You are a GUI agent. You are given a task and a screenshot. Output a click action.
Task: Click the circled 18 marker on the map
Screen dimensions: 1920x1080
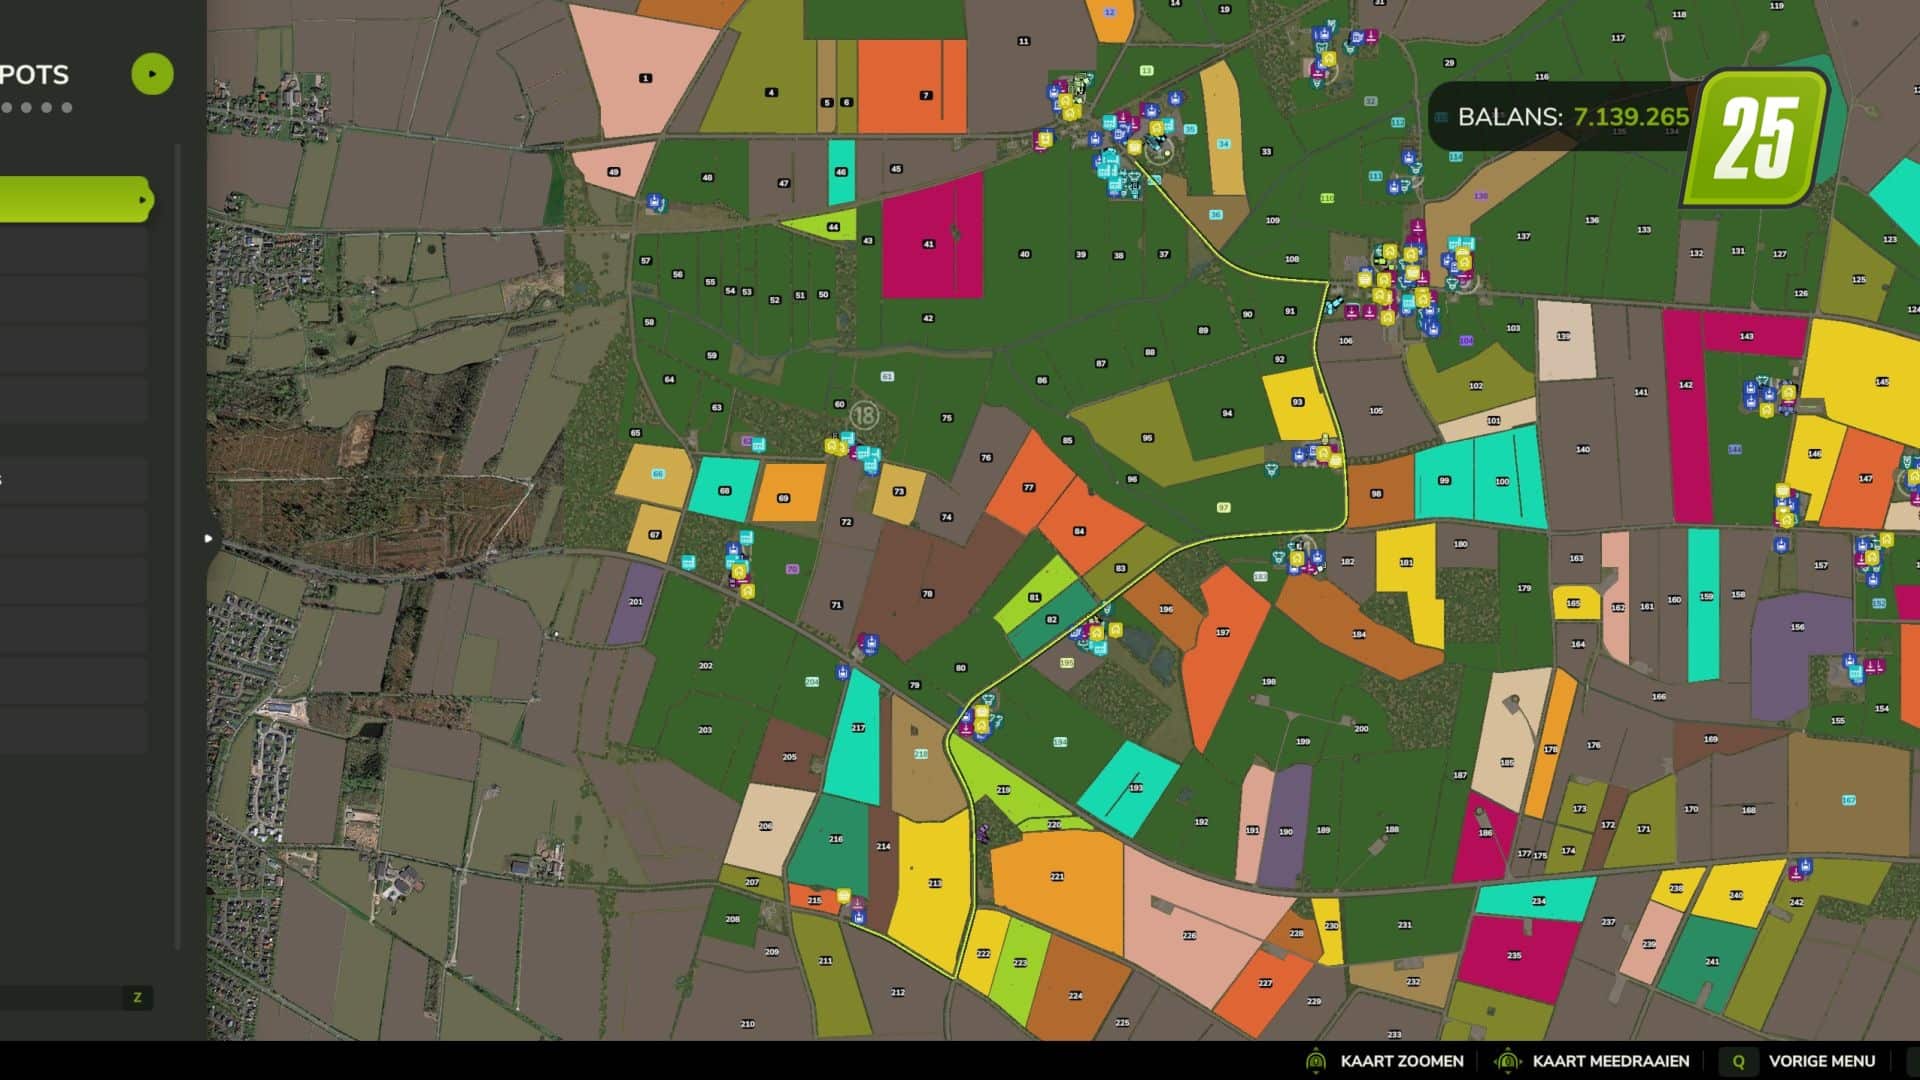(x=865, y=414)
